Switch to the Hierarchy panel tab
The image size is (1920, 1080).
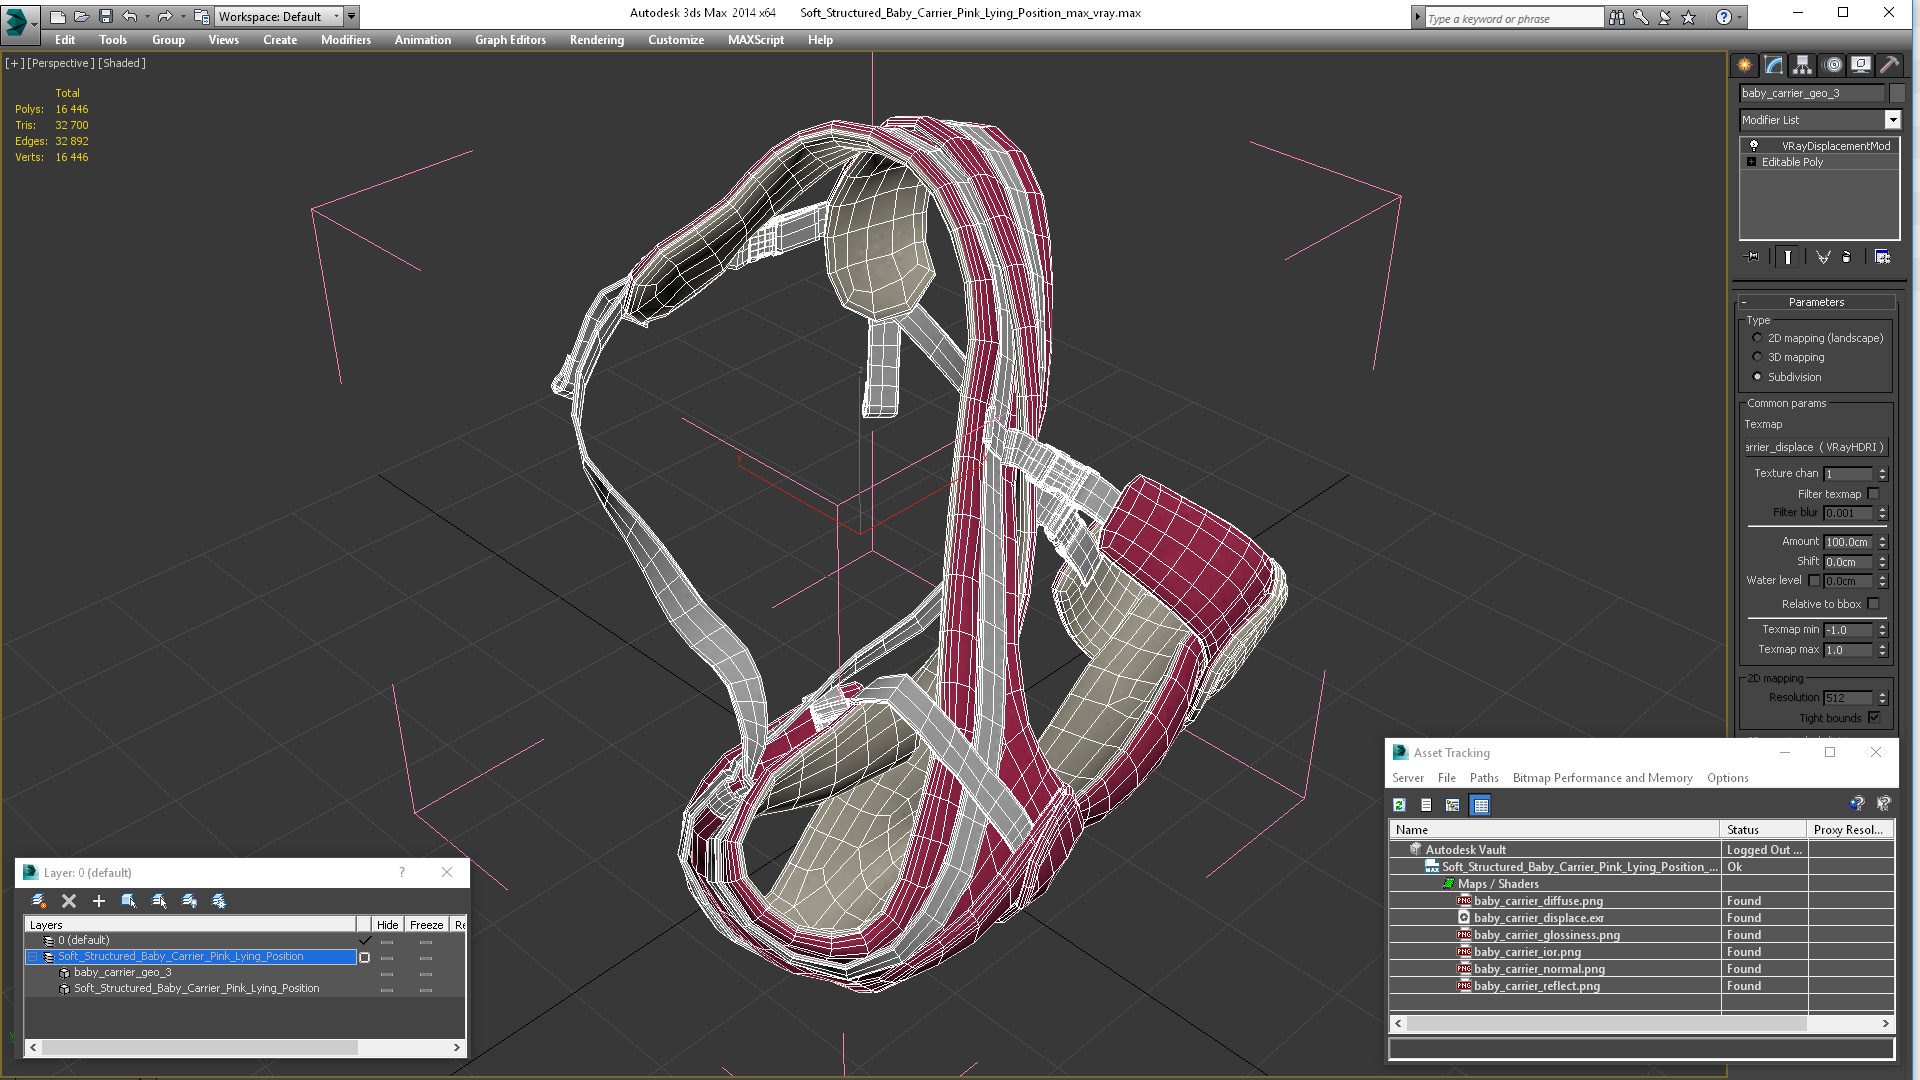[x=1802, y=65]
